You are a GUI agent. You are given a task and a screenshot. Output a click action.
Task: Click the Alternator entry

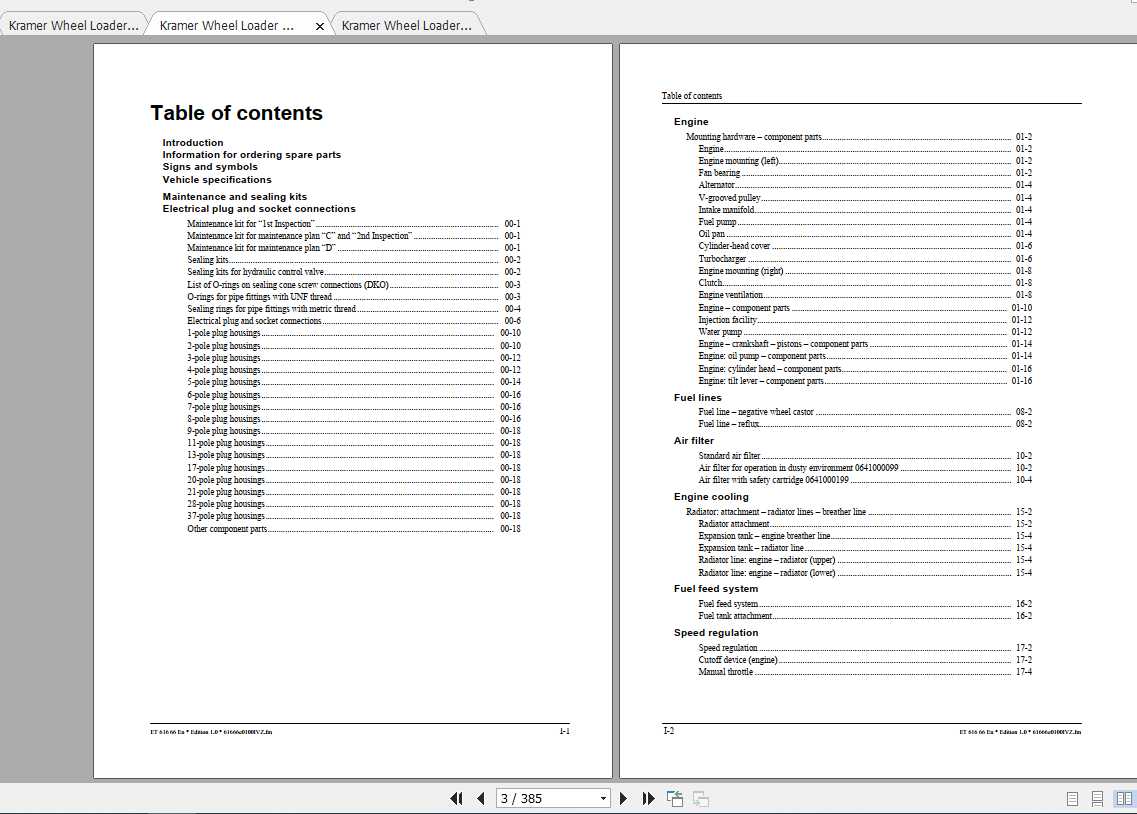click(x=865, y=186)
